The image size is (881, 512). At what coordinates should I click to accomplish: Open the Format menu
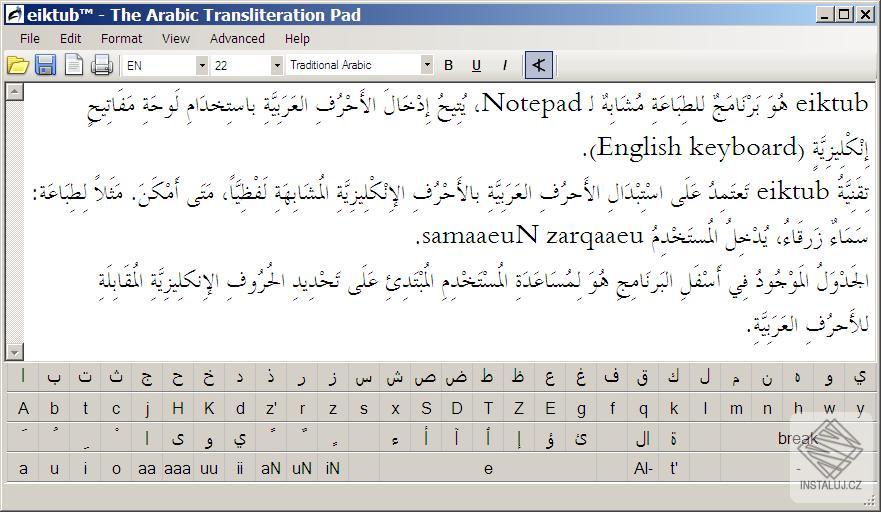(121, 38)
